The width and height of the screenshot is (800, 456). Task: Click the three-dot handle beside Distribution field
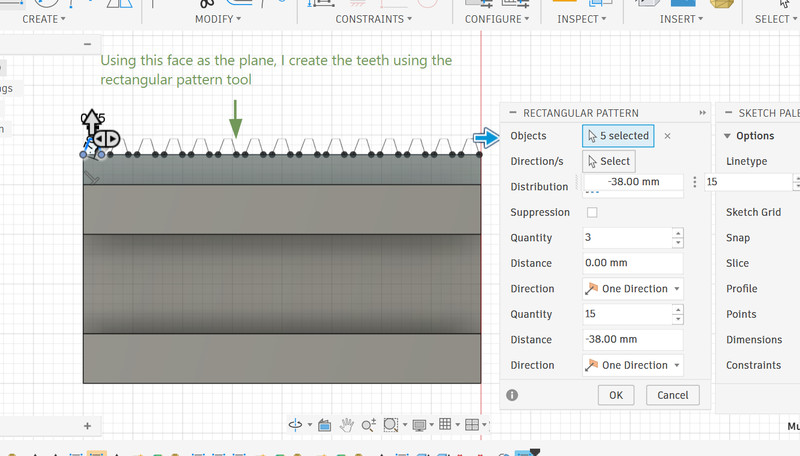click(x=694, y=182)
